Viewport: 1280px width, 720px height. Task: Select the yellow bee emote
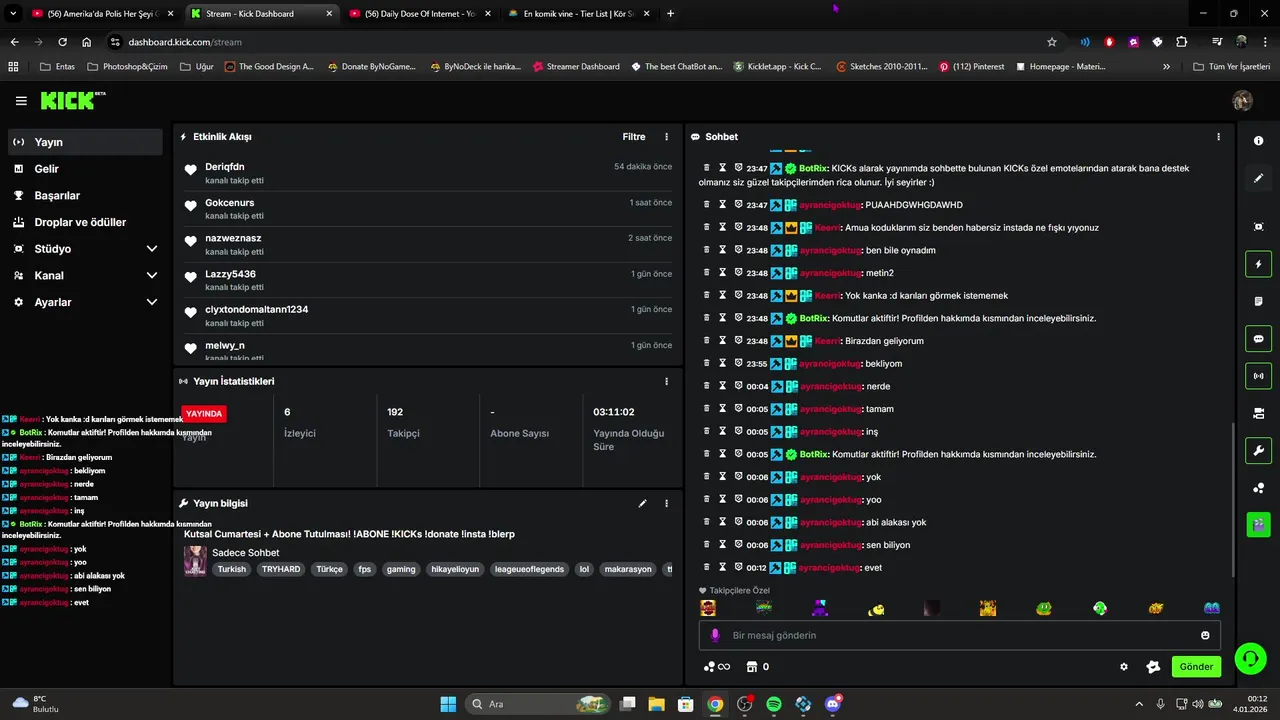point(876,608)
